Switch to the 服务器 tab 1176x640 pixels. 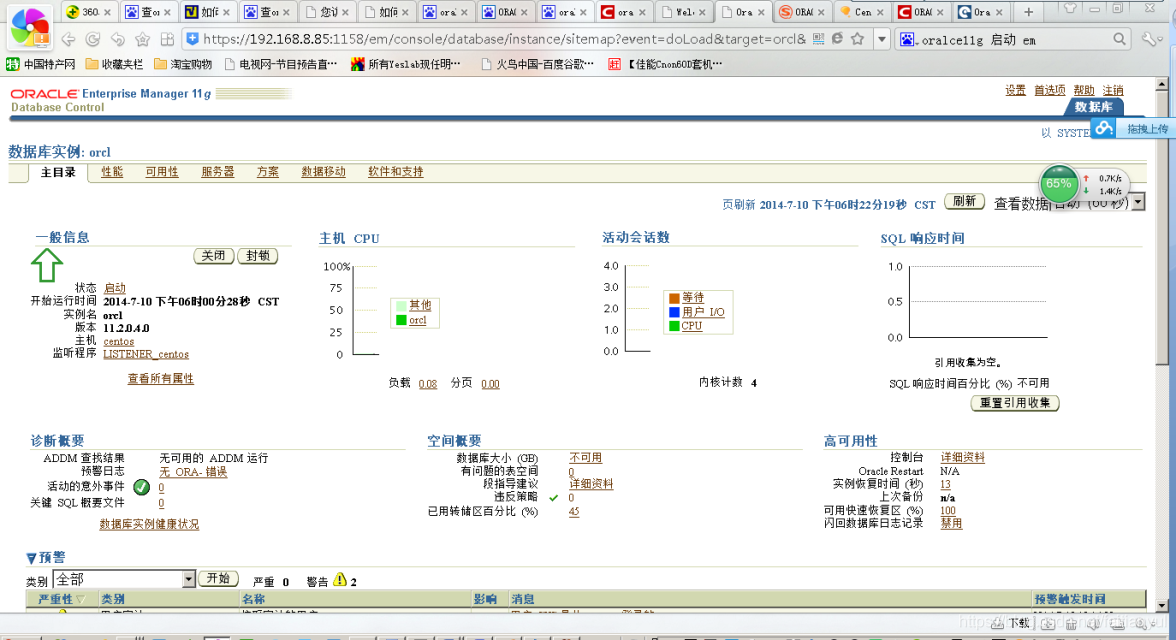pos(218,172)
